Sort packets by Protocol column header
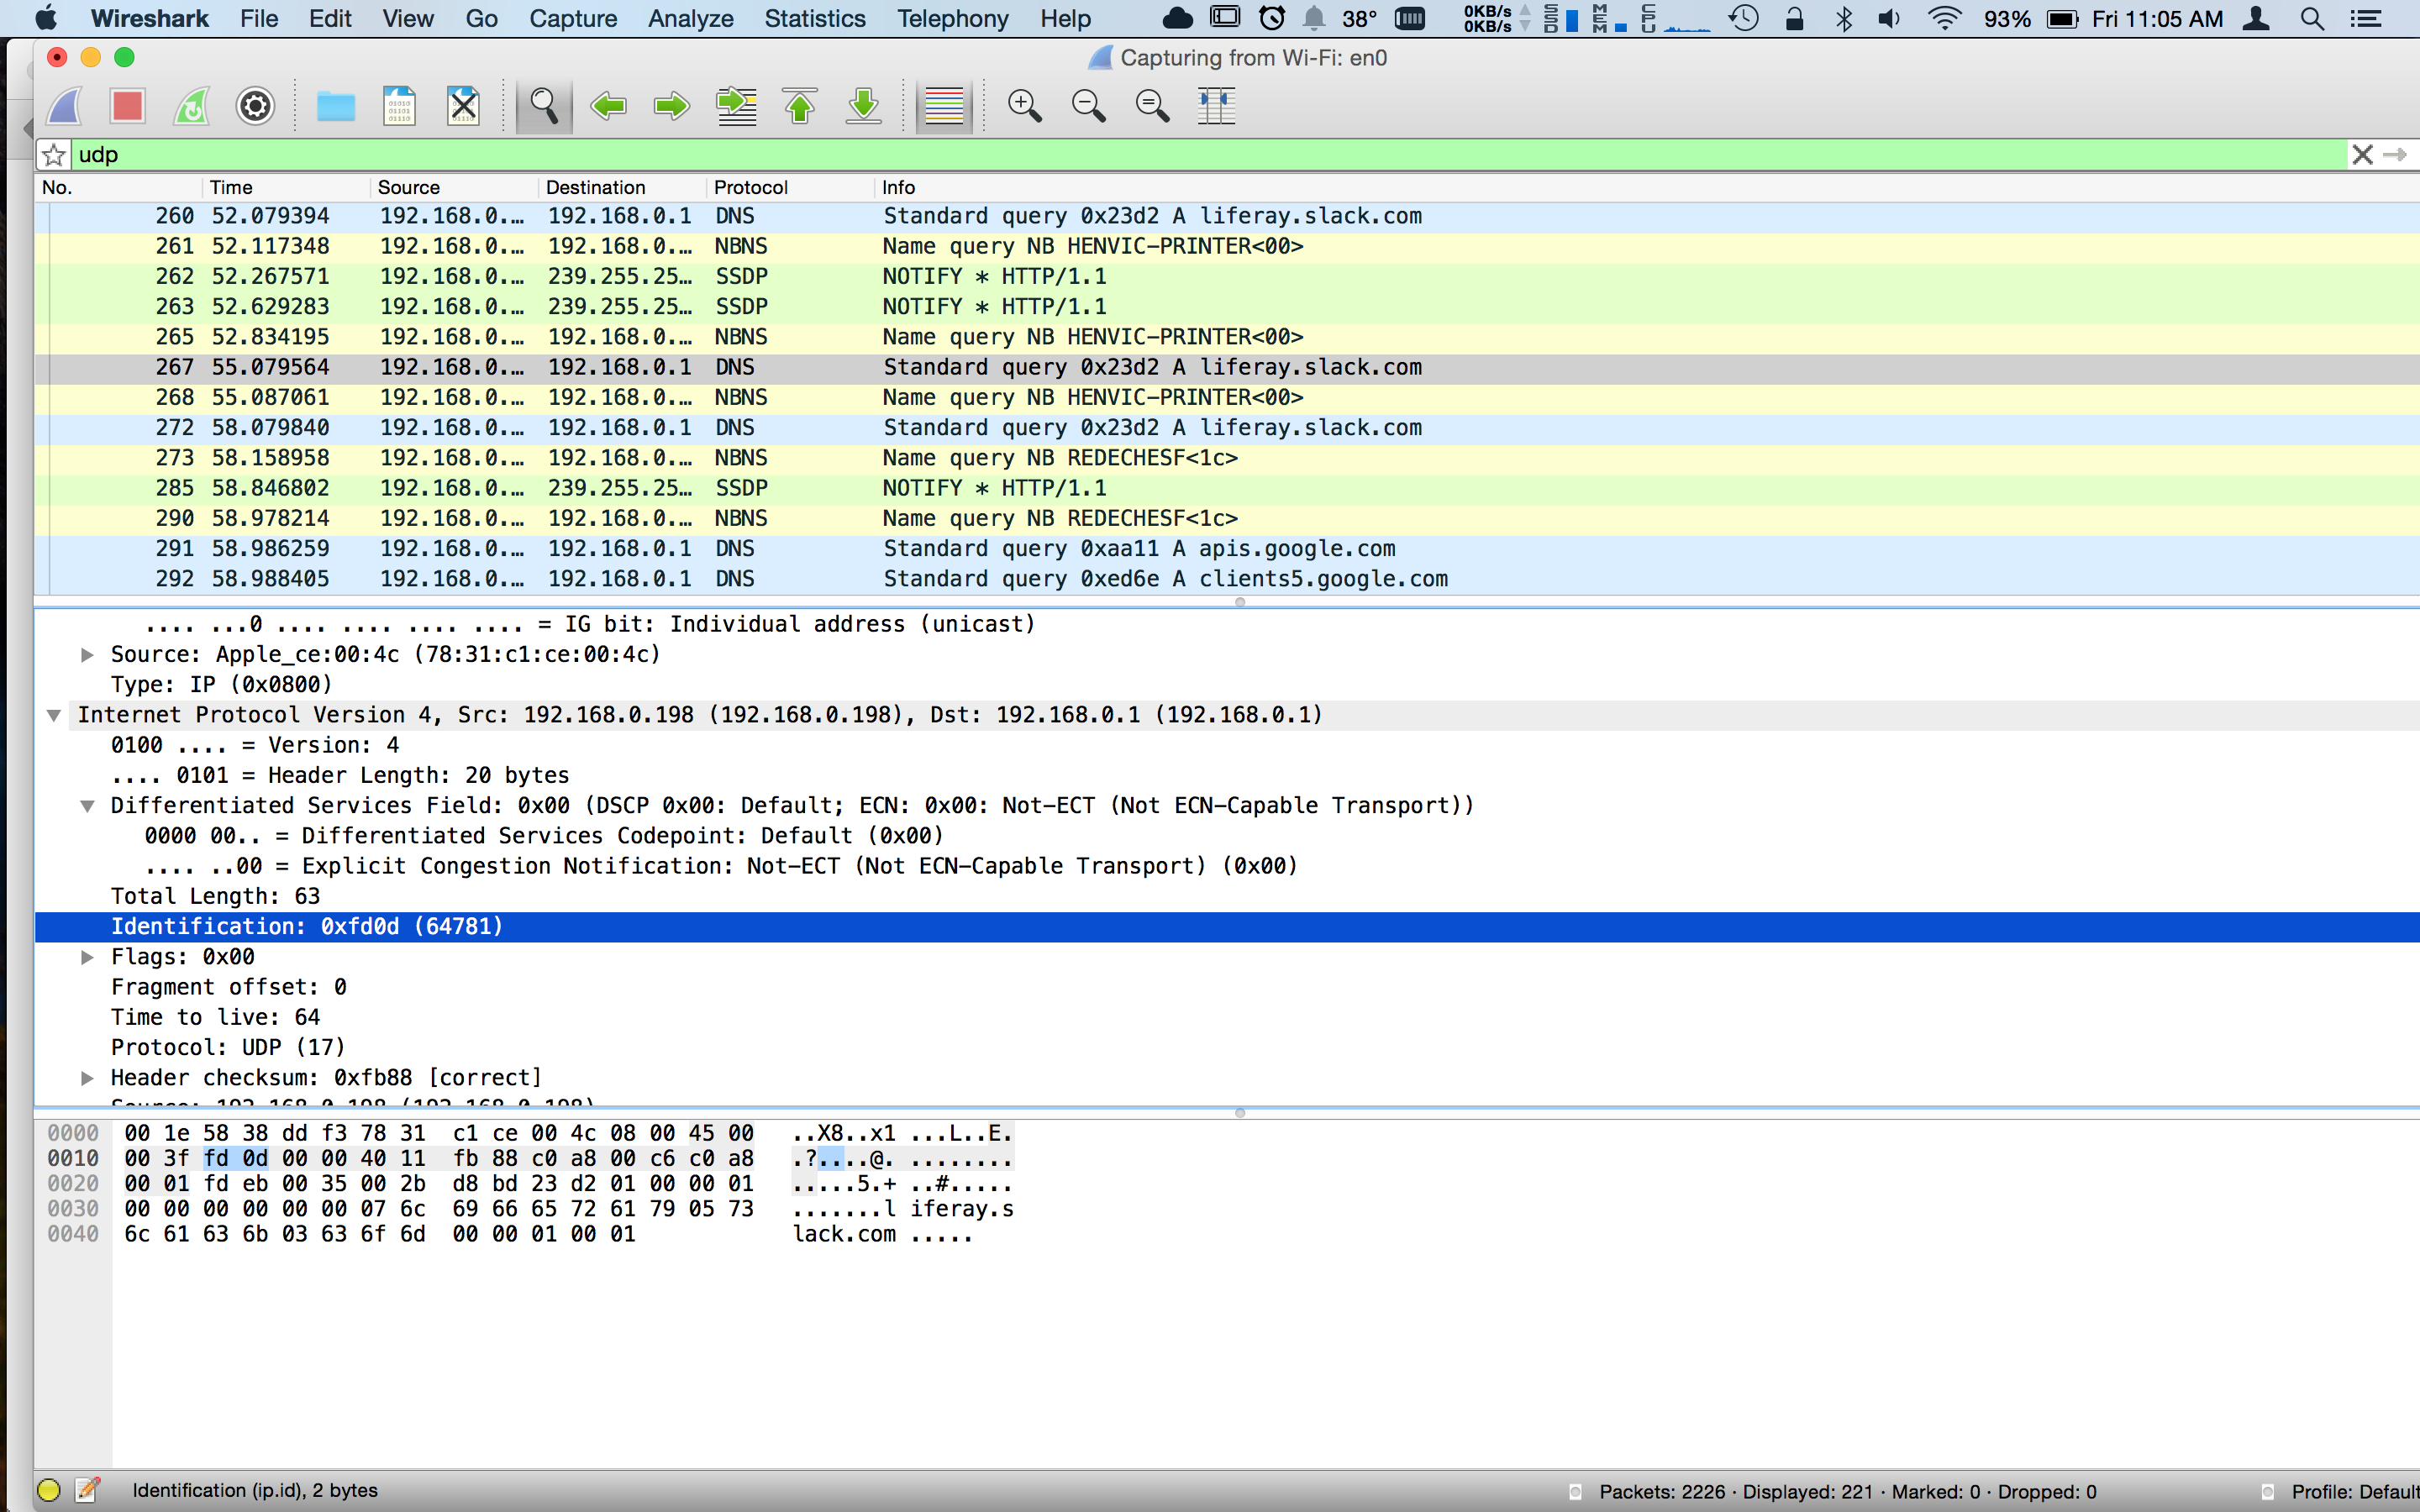Screen dimensions: 2420x1512 coord(750,187)
